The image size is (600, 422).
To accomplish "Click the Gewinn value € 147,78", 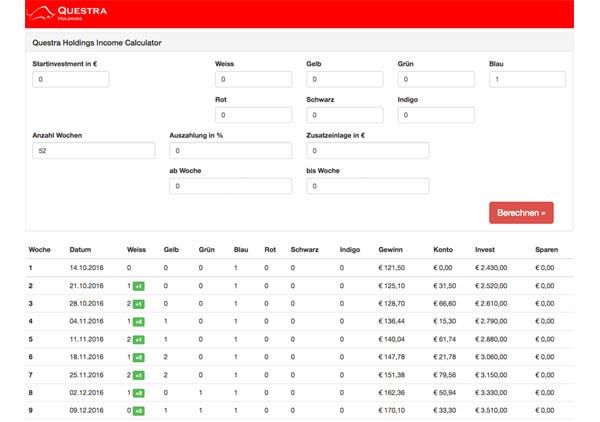I will pos(391,357).
